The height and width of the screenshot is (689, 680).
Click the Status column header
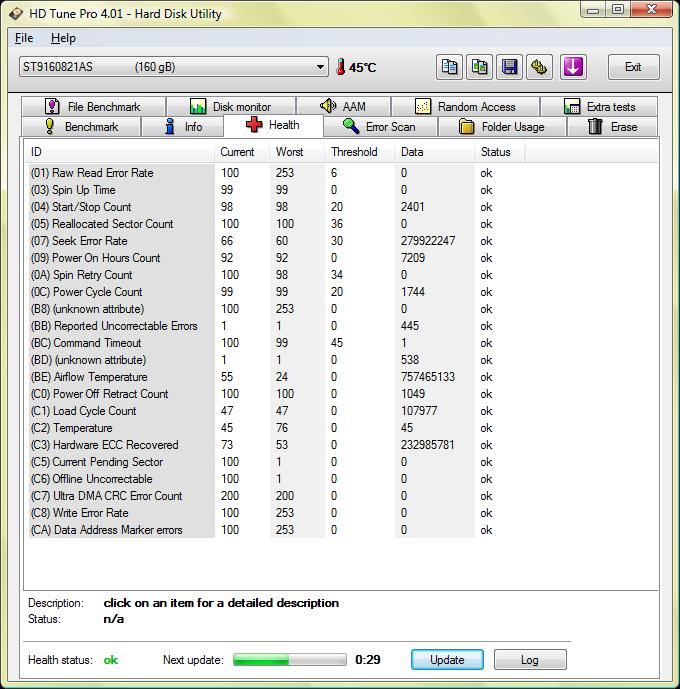[500, 152]
